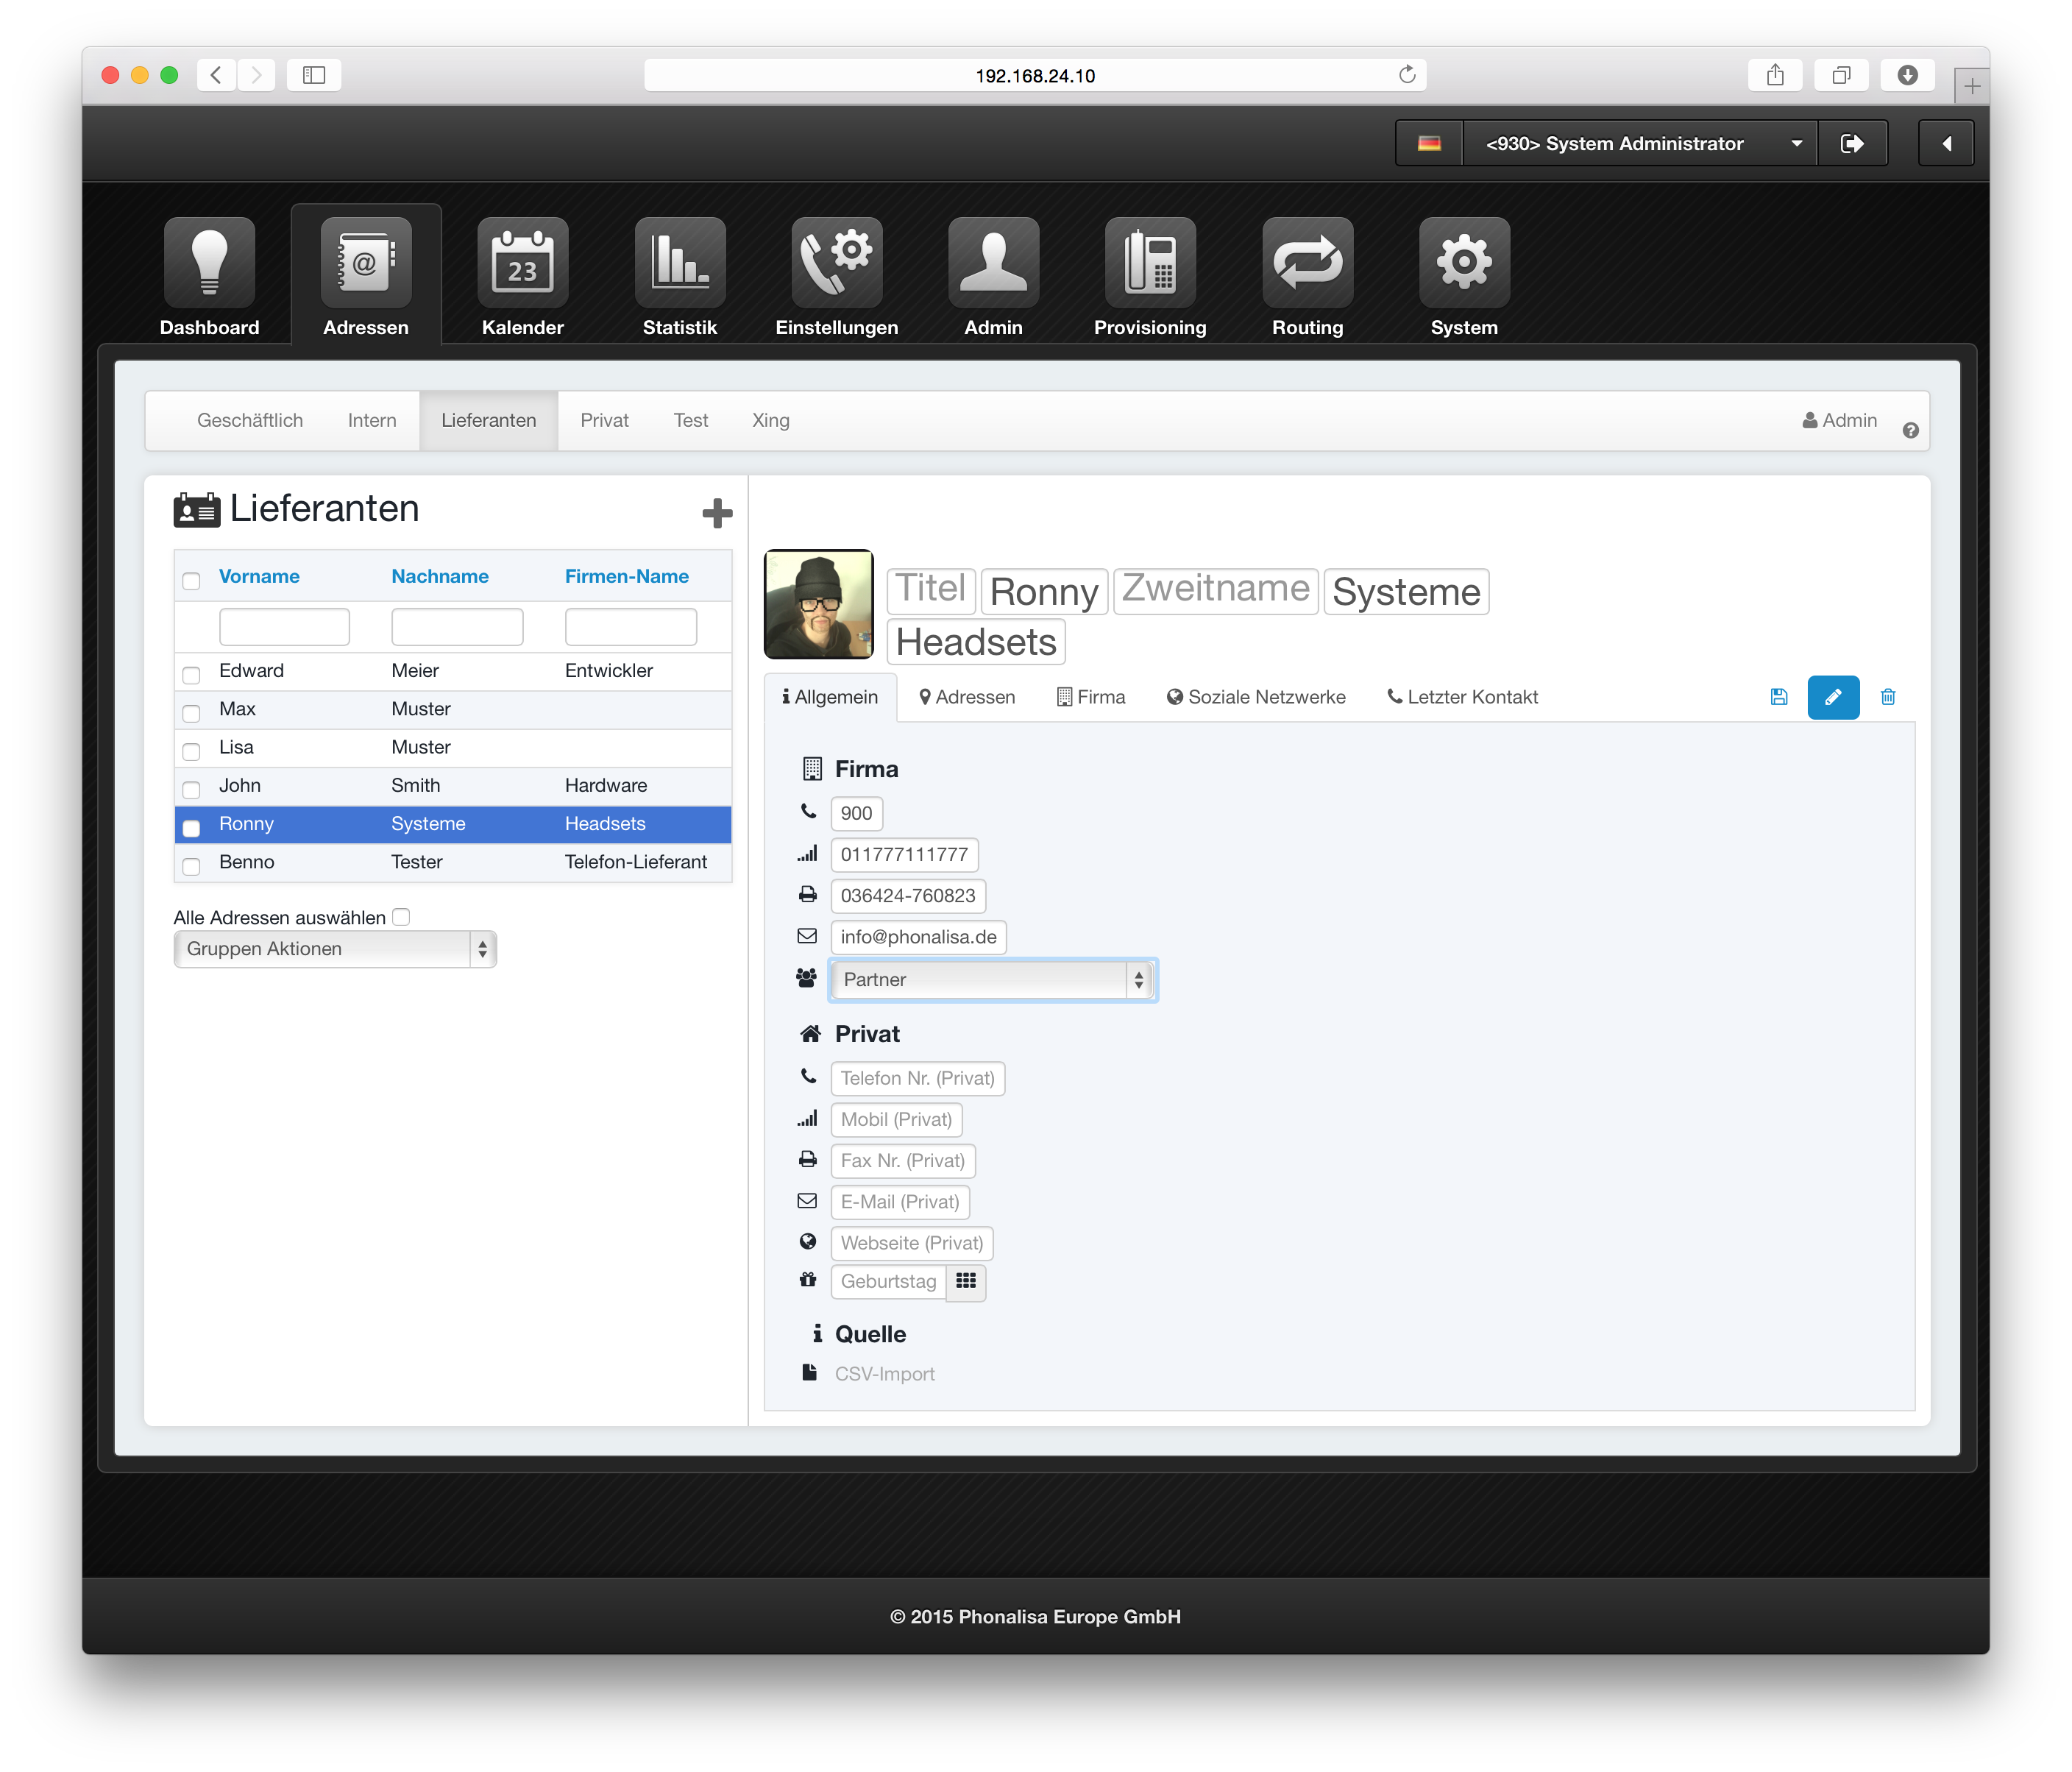Open the System Administrator user dropdown

pyautogui.click(x=1640, y=143)
